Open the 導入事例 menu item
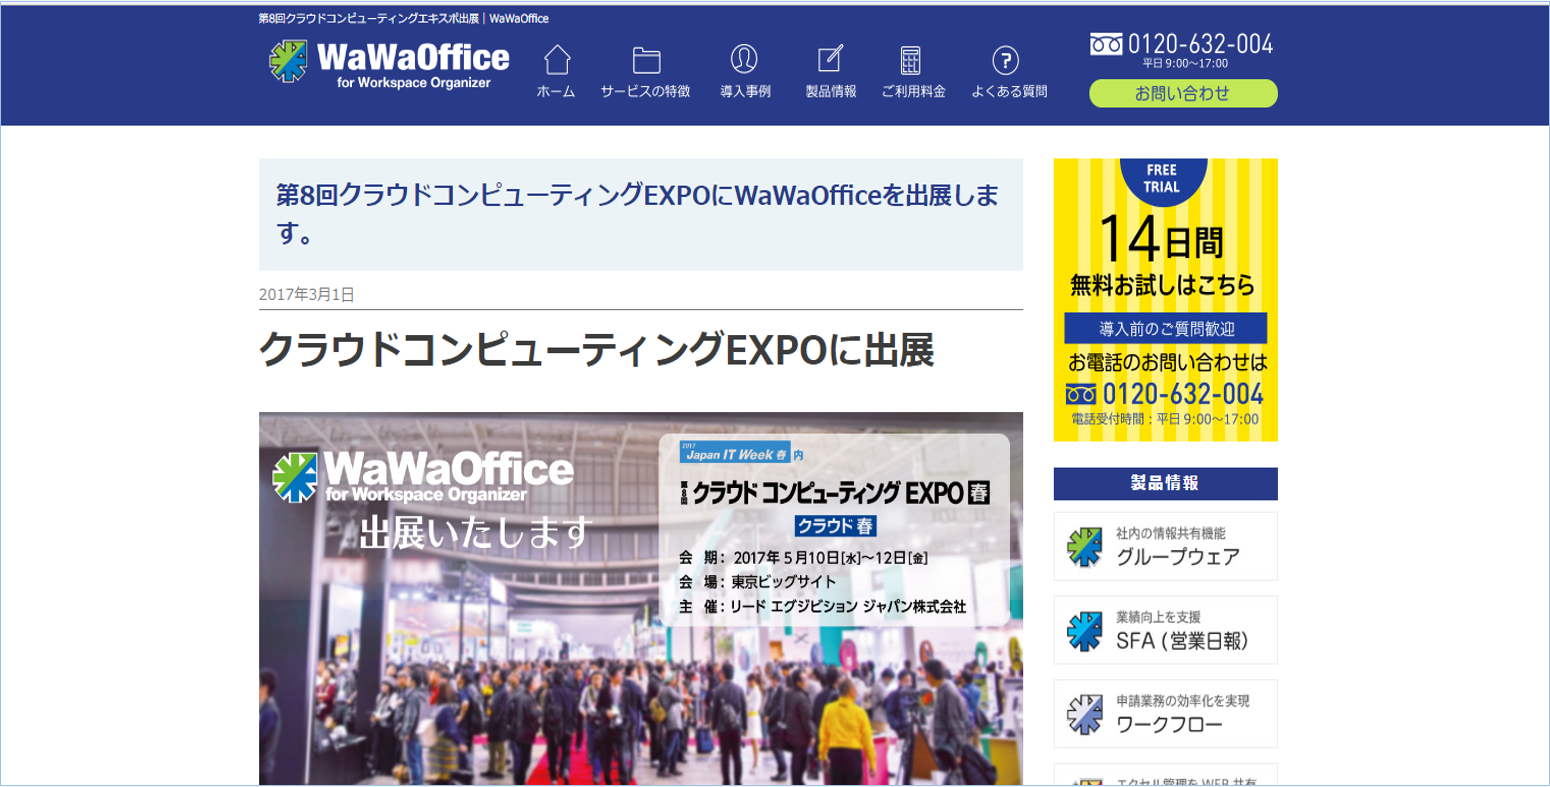This screenshot has height=787, width=1550. click(x=745, y=91)
